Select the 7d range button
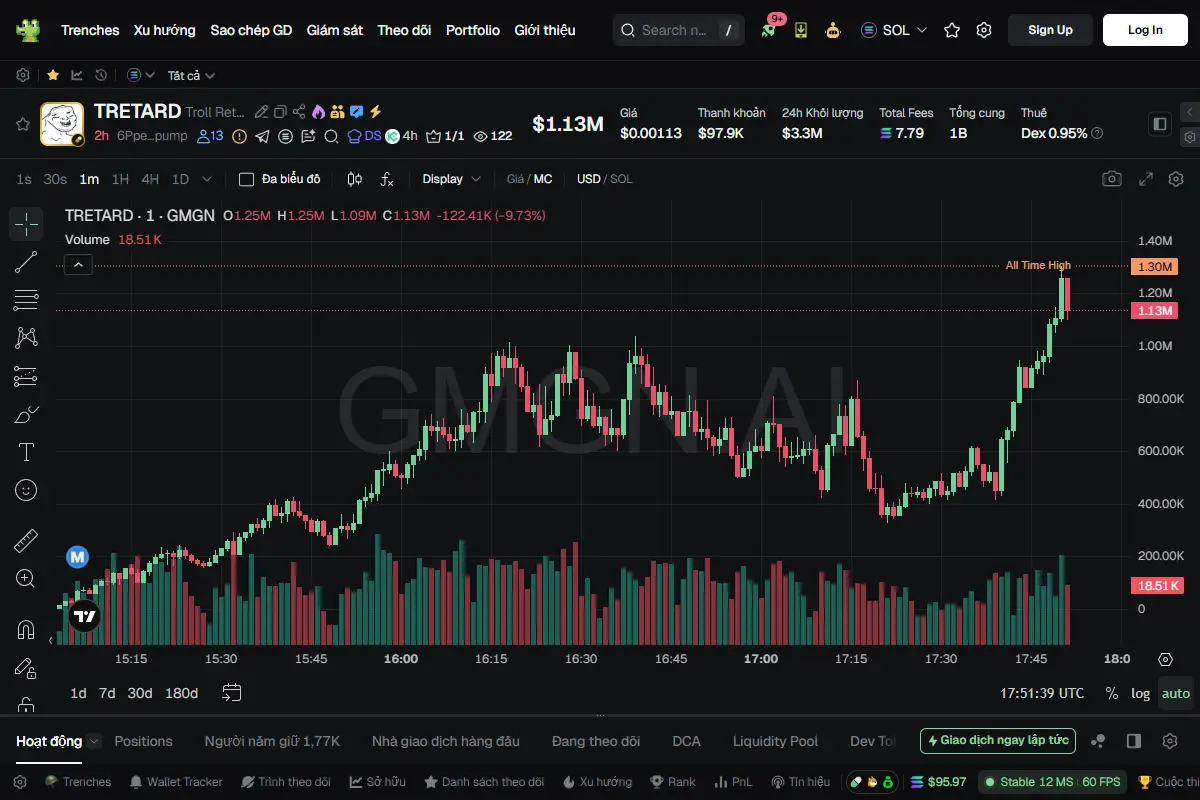Screen dimensions: 1200x800 coord(107,693)
